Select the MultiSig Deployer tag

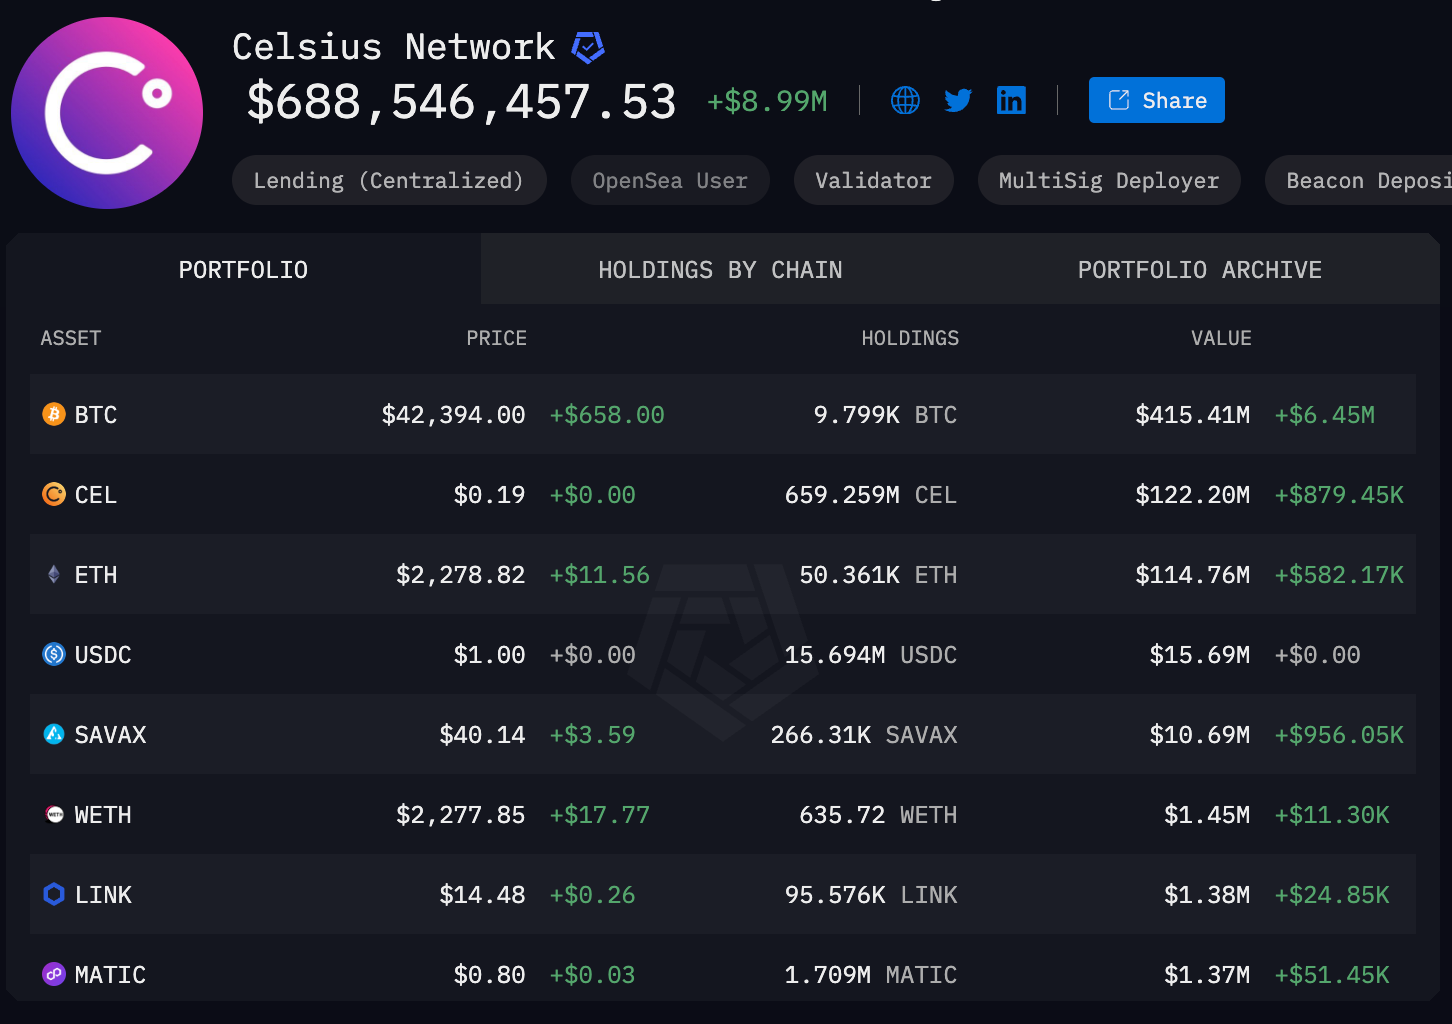(x=1109, y=180)
